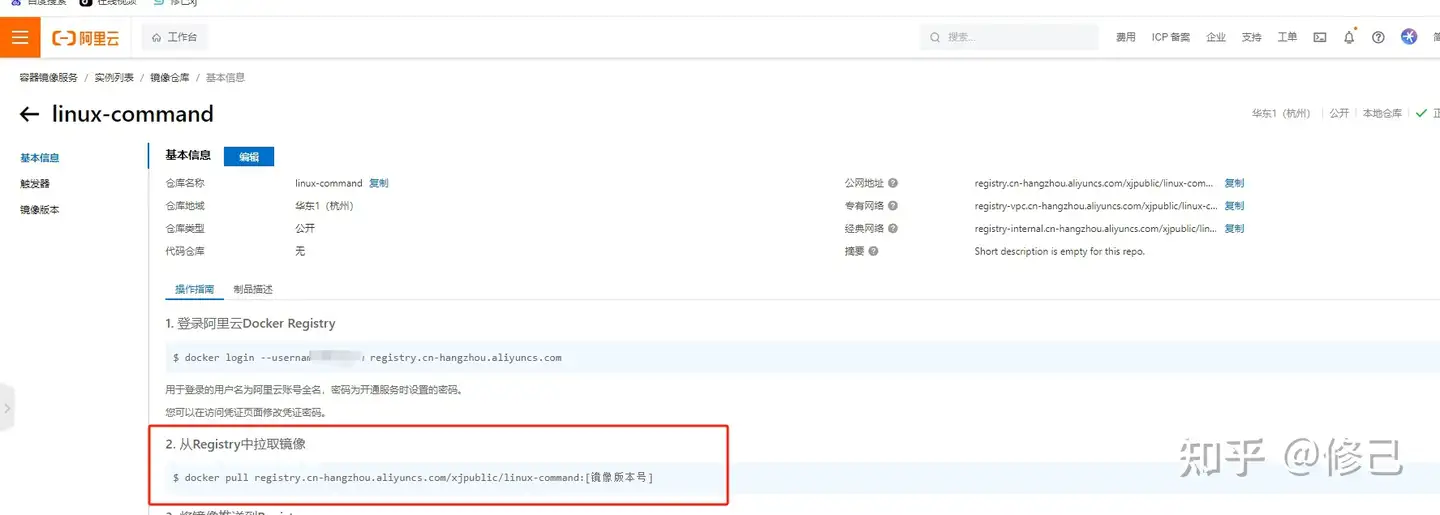This screenshot has height=515, width=1440.
Task: Open the hamburger navigation menu
Action: click(20, 37)
